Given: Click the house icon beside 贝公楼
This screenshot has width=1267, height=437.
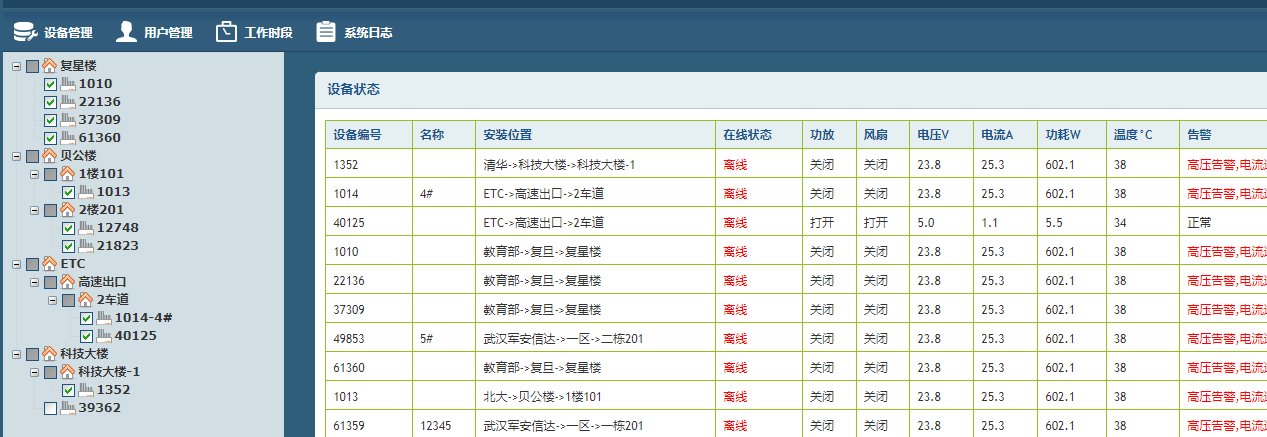Looking at the screenshot, I should 50,156.
